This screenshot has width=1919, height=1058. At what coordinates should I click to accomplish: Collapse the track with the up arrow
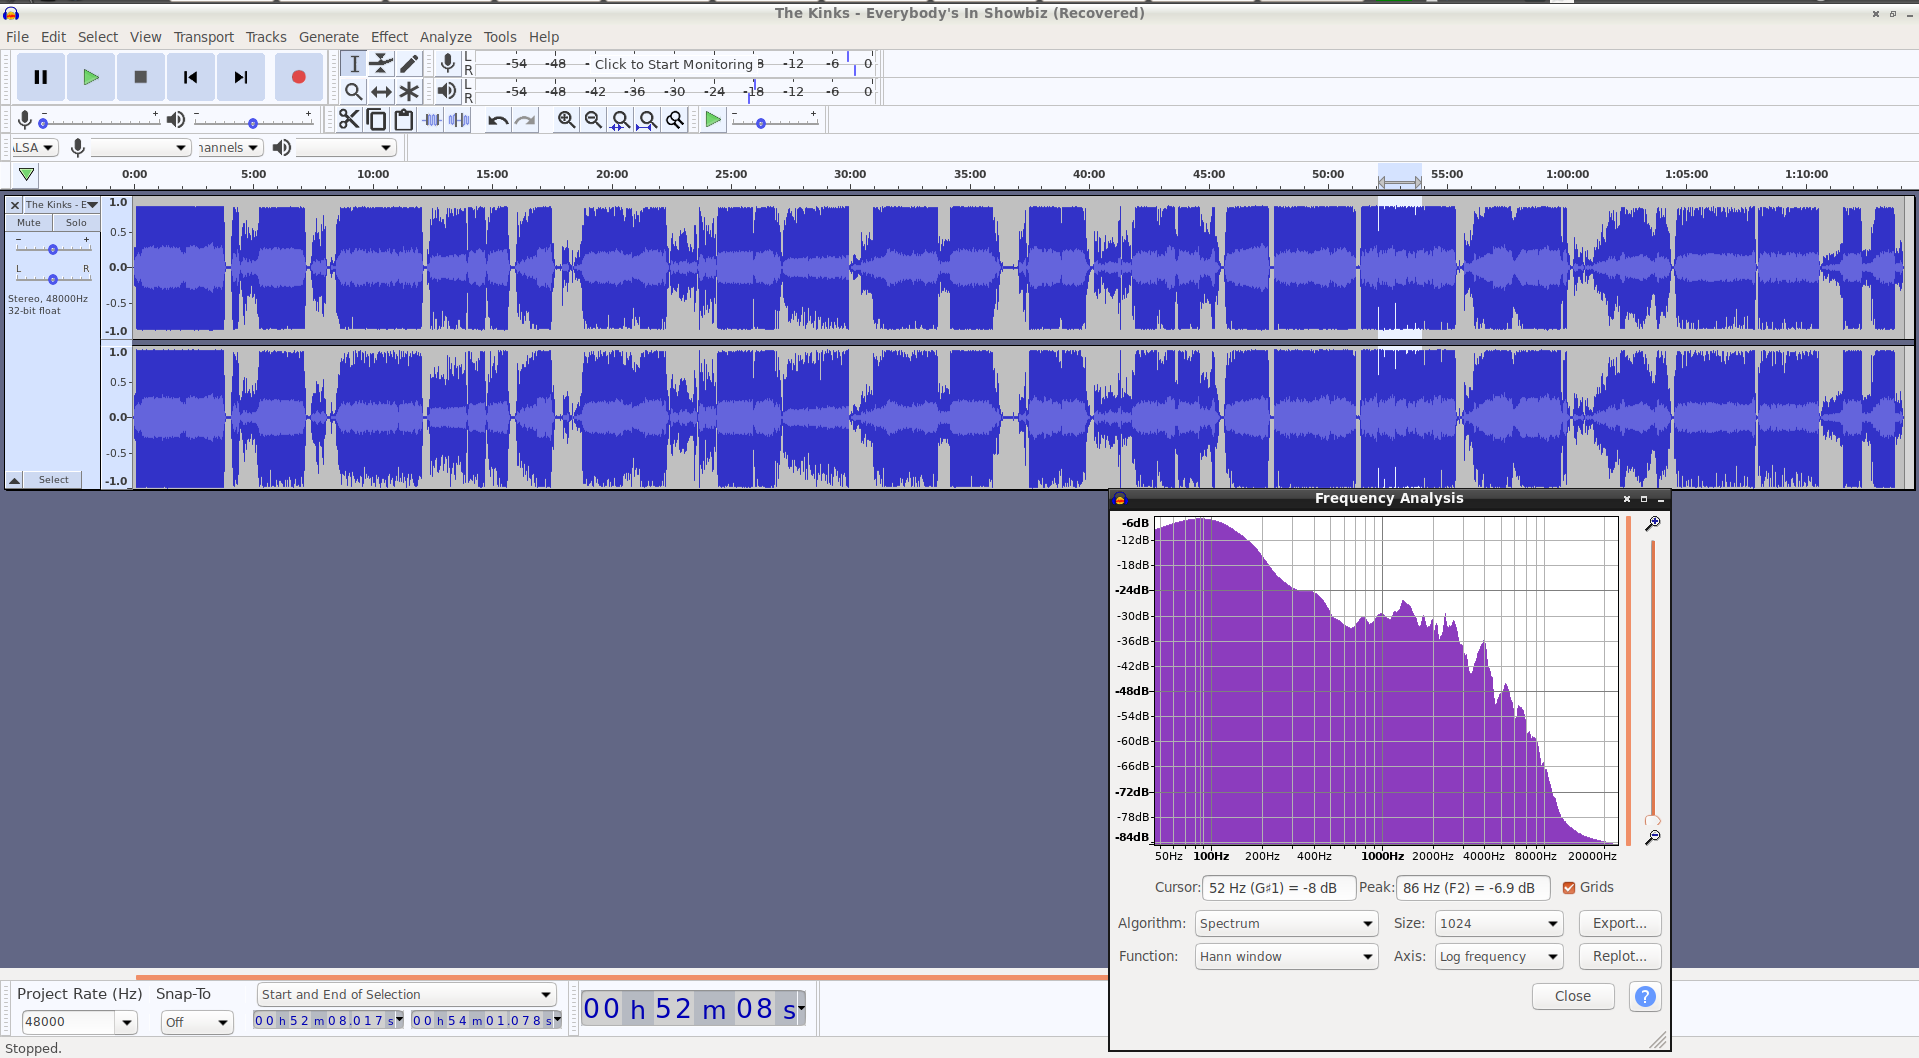15,480
